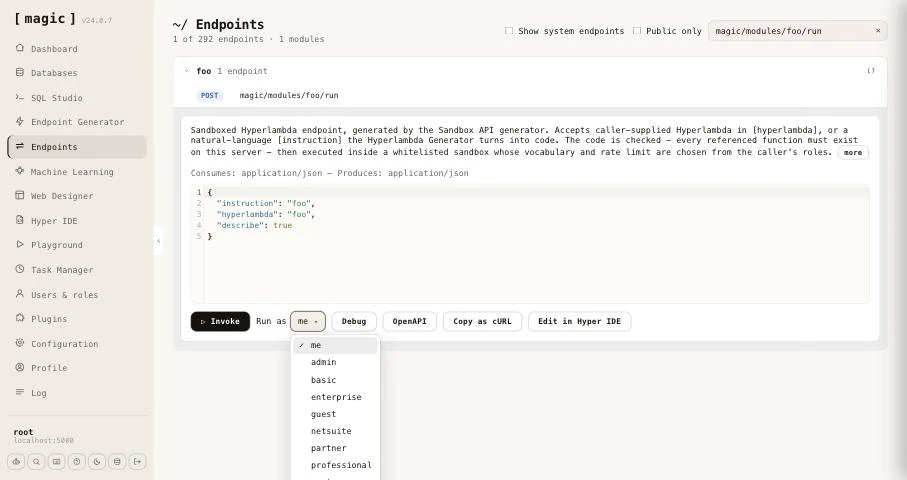Viewport: 907px width, 480px height.
Task: Click Edit in Hyper IDE
Action: coord(580,322)
